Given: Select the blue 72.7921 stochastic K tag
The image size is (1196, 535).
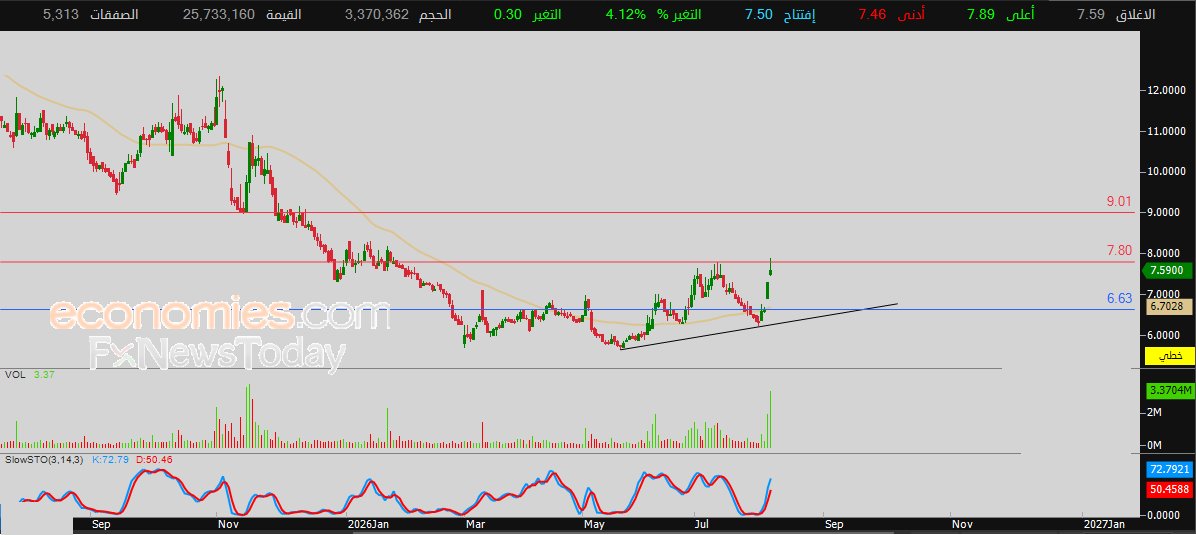Looking at the screenshot, I should pyautogui.click(x=1169, y=468).
